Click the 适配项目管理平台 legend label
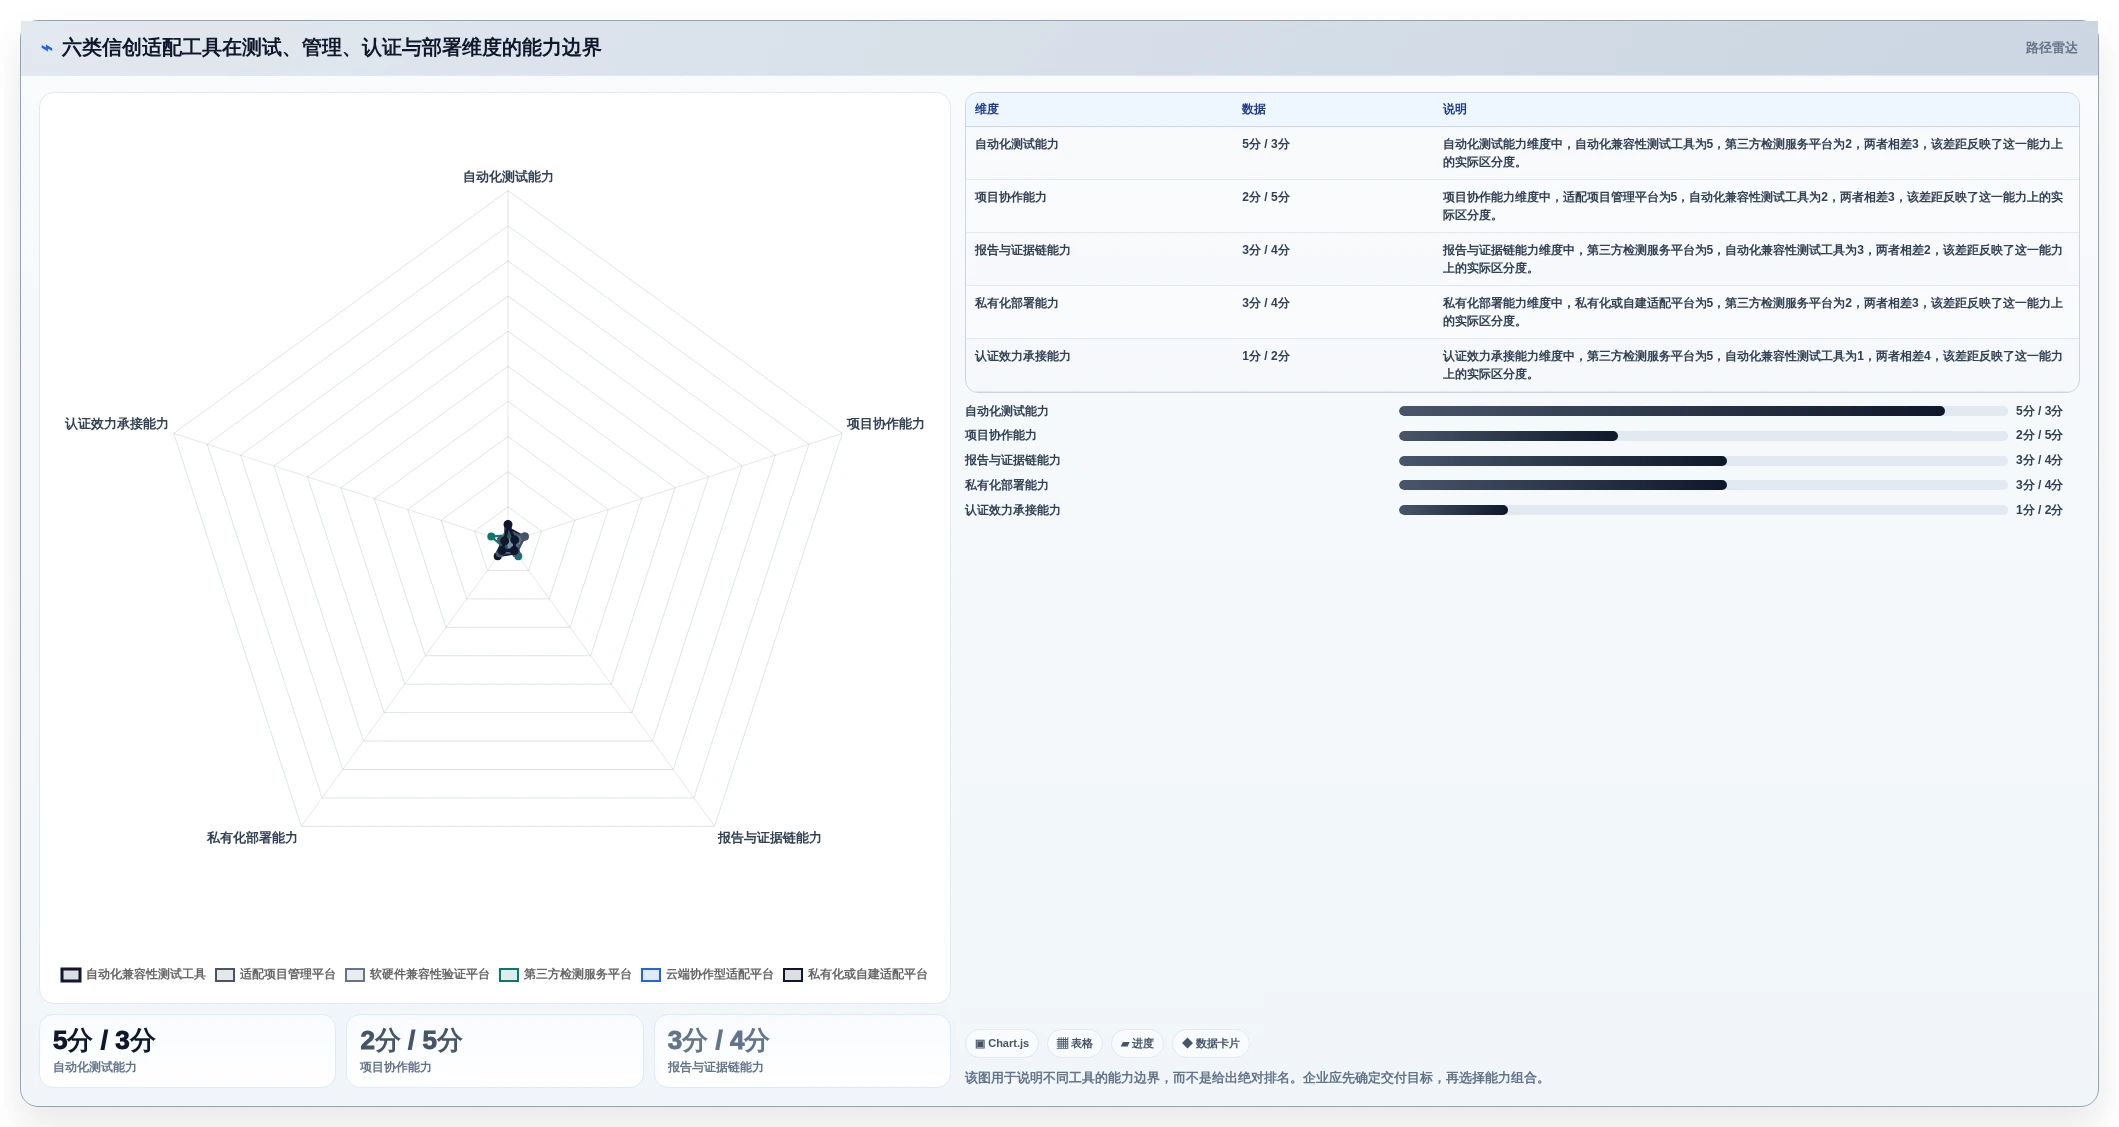2119x1127 pixels. point(288,975)
